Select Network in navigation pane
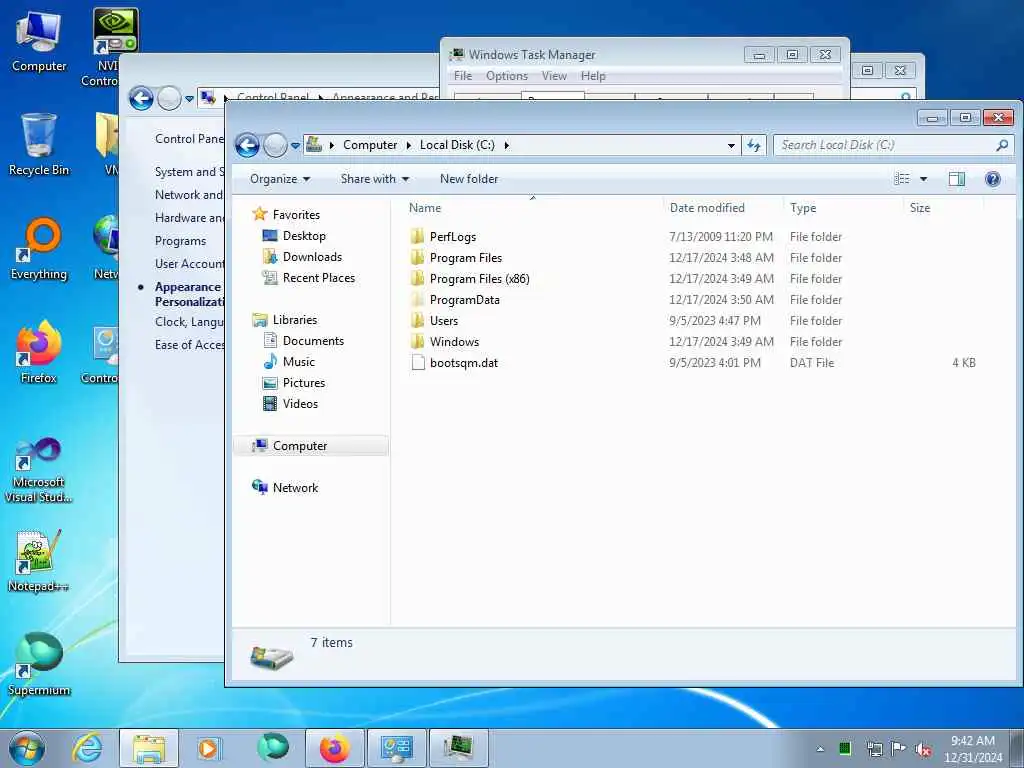This screenshot has height=768, width=1024. pos(295,488)
